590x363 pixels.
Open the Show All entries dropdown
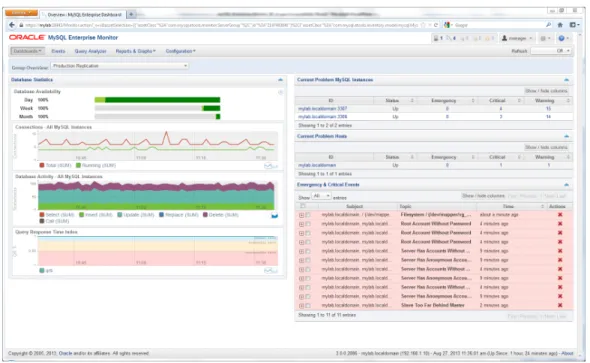point(321,196)
